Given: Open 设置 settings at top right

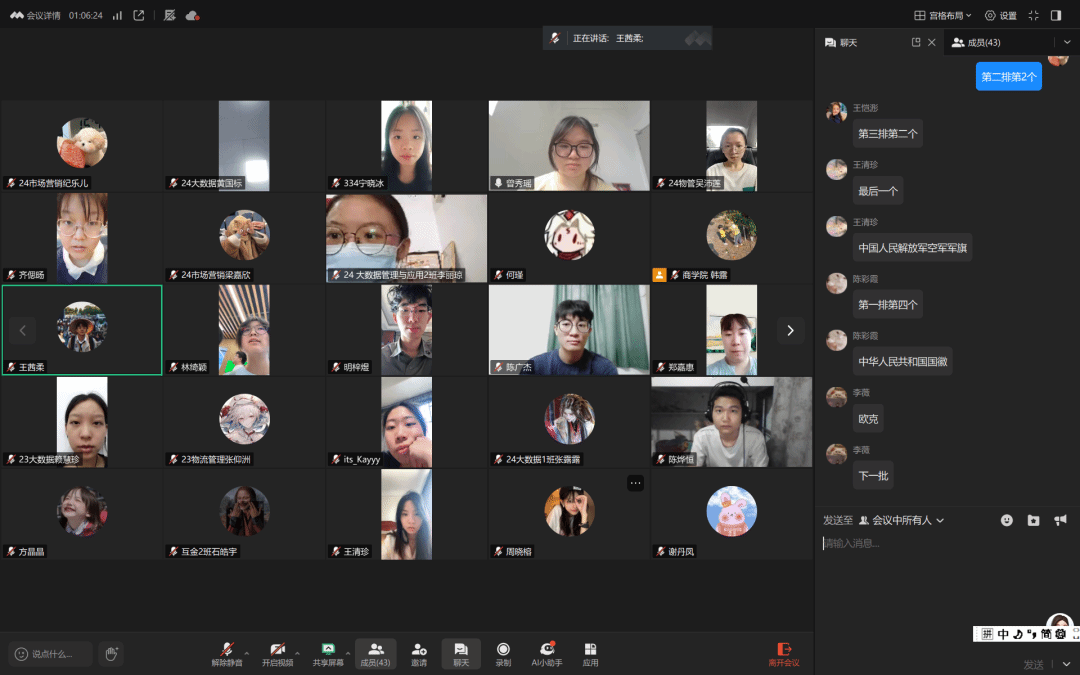Looking at the screenshot, I should (x=1000, y=15).
